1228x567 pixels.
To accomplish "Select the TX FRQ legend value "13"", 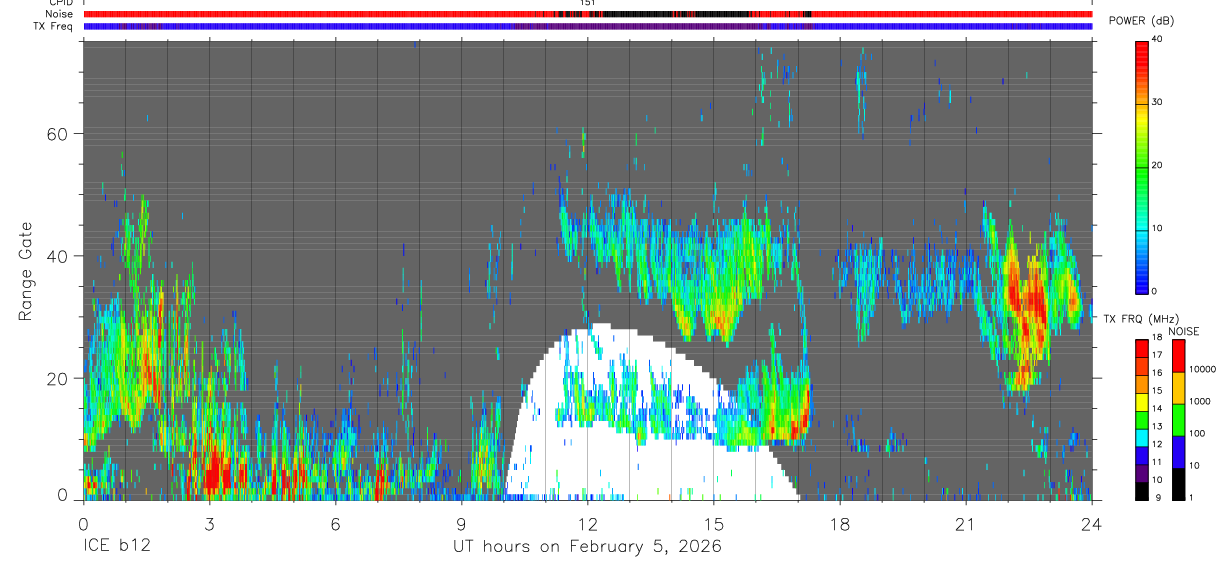I will [1157, 427].
